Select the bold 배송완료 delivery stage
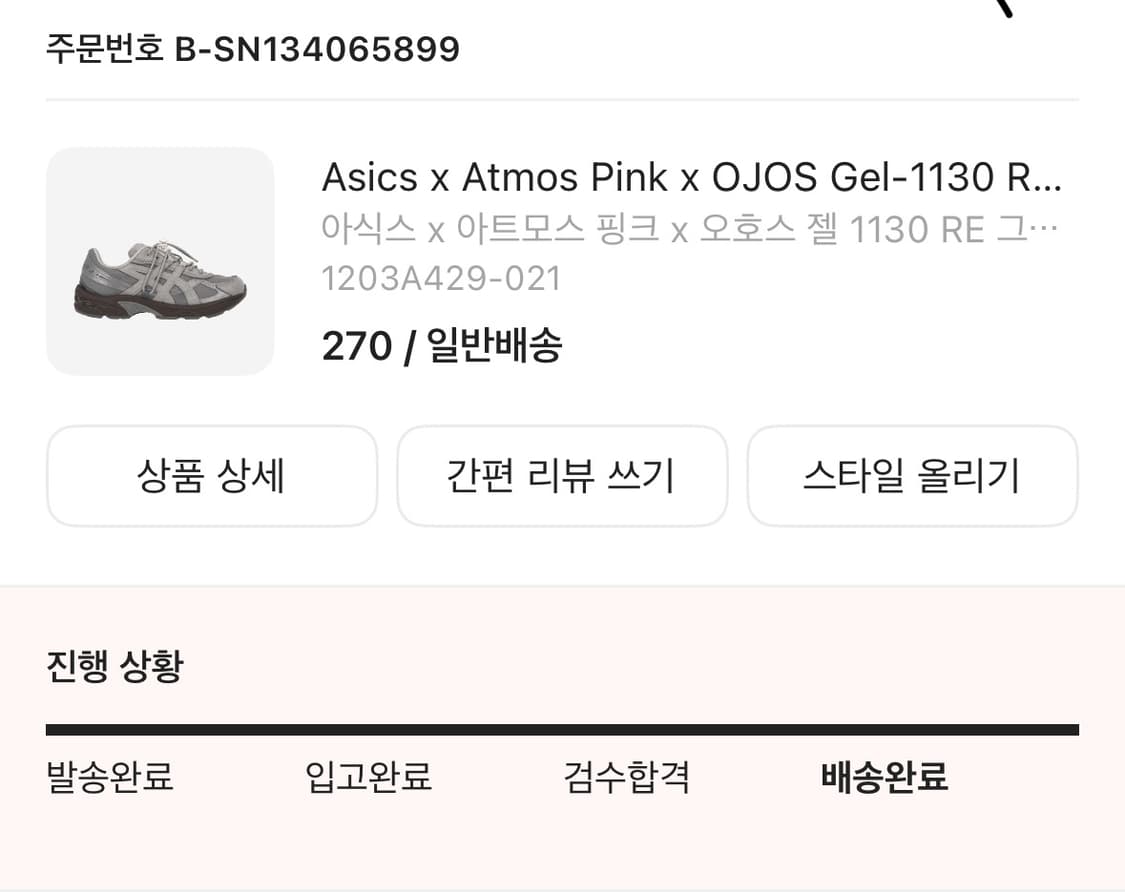 884,777
